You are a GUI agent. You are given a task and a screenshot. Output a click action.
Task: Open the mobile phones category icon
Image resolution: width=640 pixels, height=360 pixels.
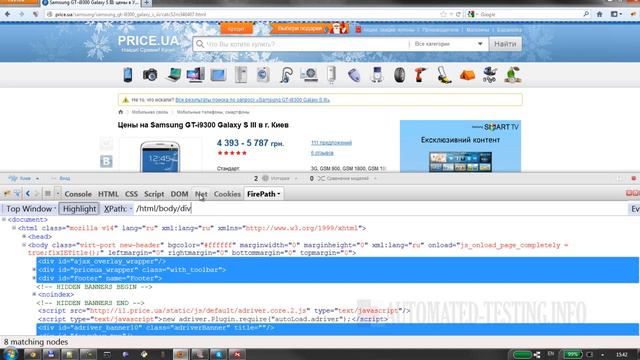point(128,75)
